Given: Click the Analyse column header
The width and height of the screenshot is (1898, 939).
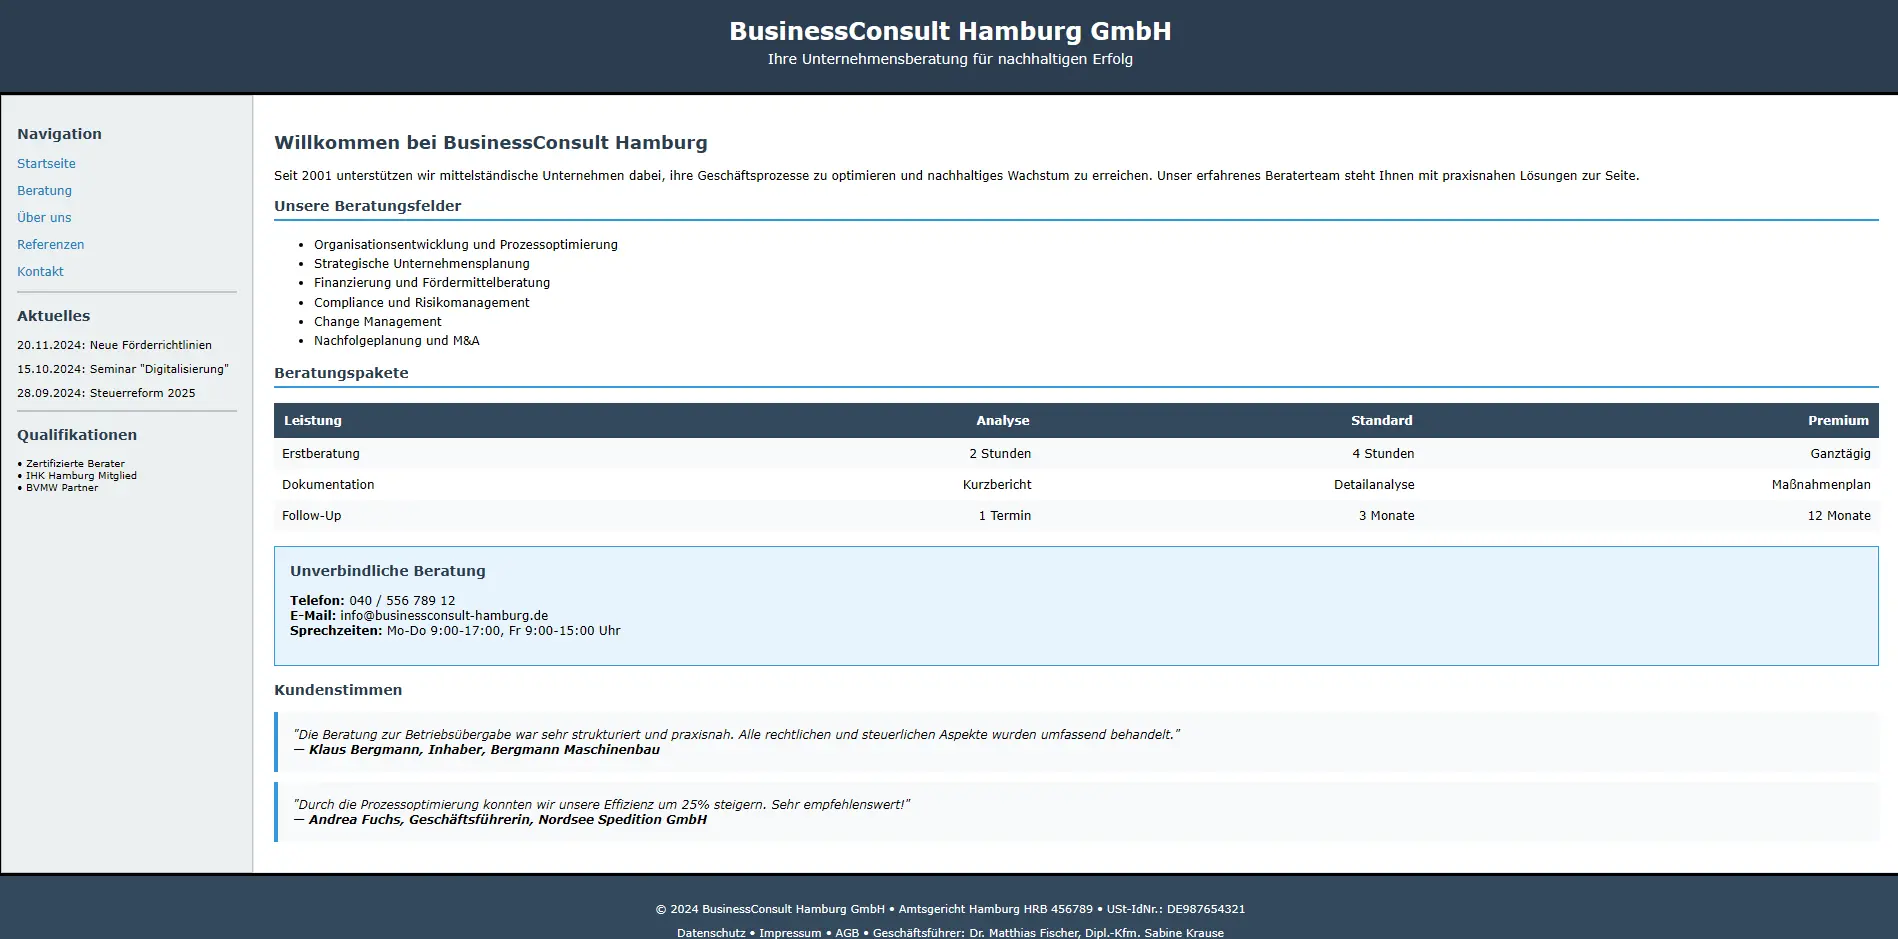Looking at the screenshot, I should point(1002,421).
